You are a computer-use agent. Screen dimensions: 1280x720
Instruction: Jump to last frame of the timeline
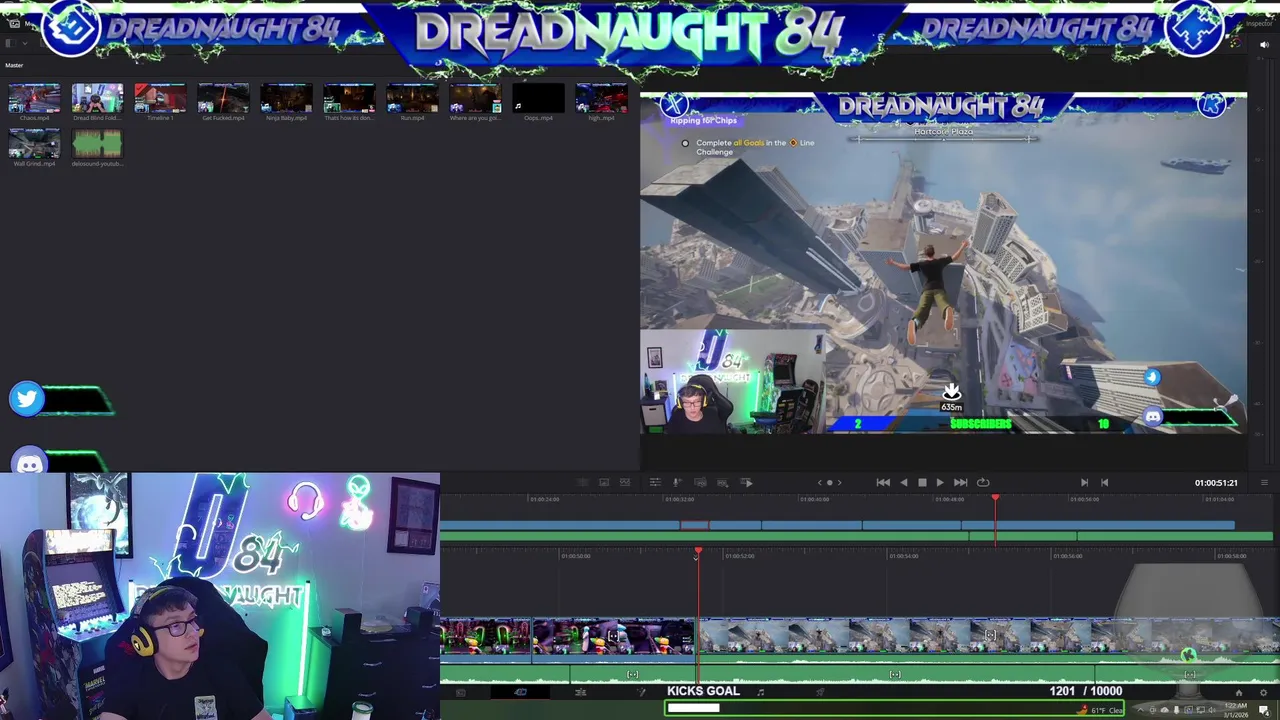[960, 482]
